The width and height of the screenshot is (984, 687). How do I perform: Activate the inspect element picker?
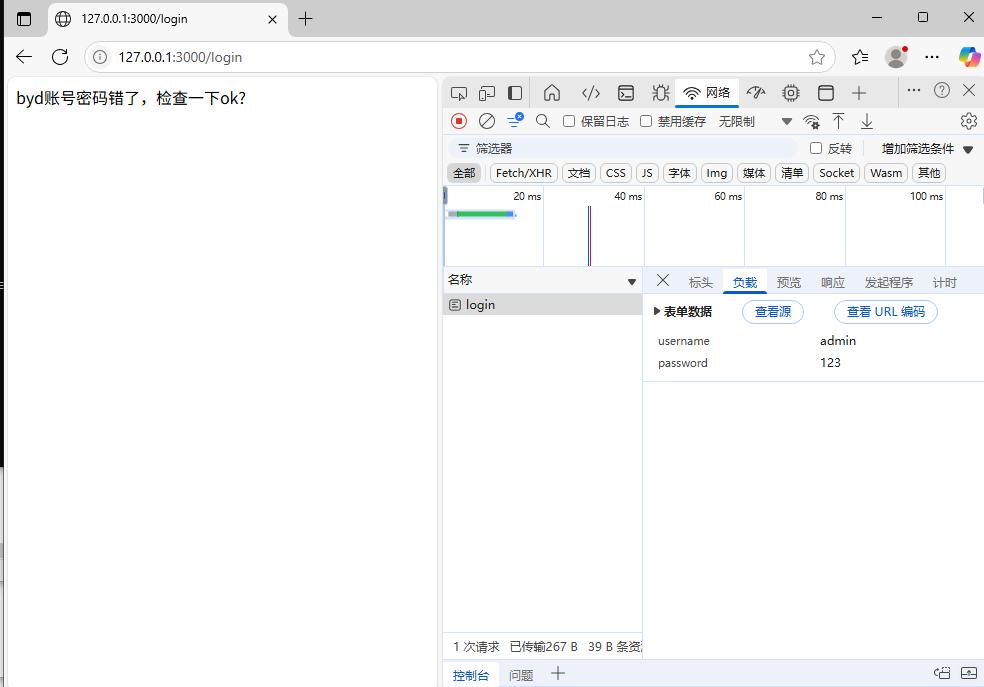[x=459, y=93]
